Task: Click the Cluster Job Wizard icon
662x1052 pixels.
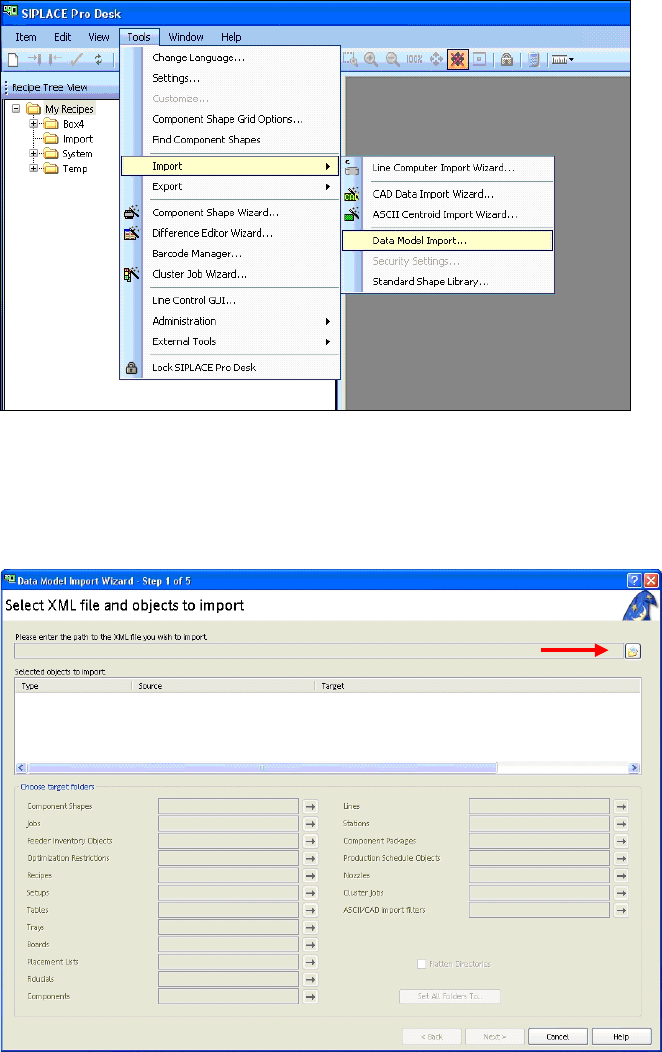Action: pyautogui.click(x=131, y=274)
